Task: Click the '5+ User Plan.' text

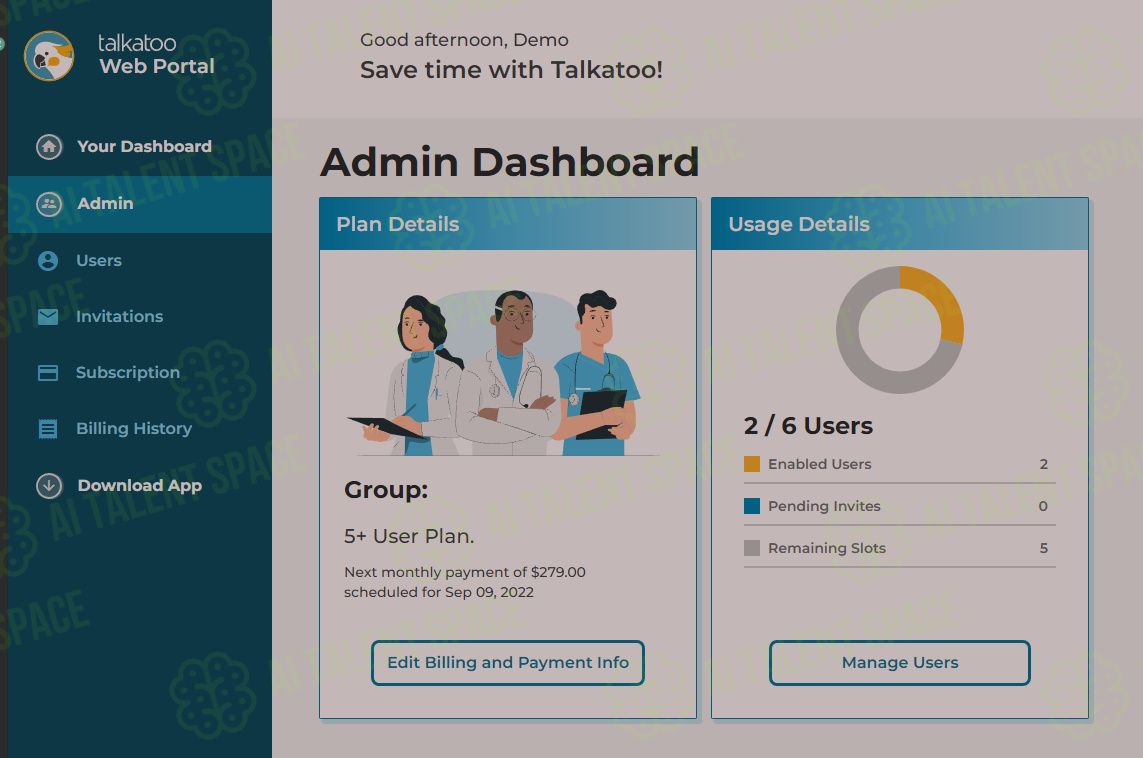Action: [x=409, y=536]
